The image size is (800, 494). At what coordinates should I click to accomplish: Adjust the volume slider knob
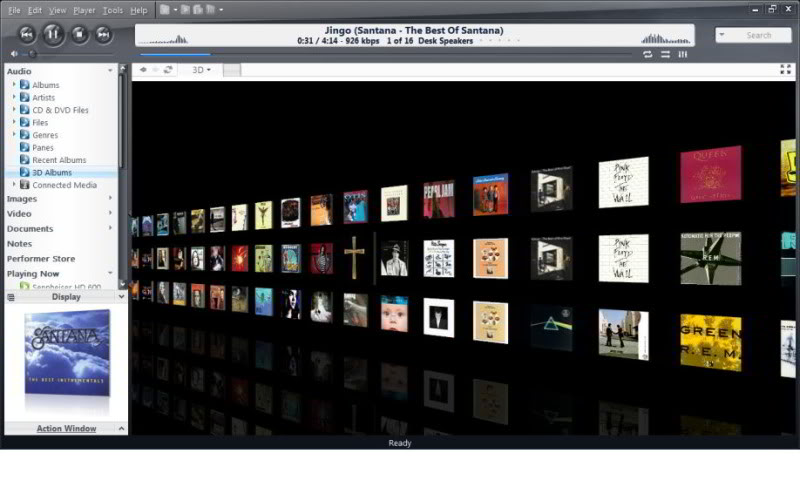pyautogui.click(x=32, y=54)
